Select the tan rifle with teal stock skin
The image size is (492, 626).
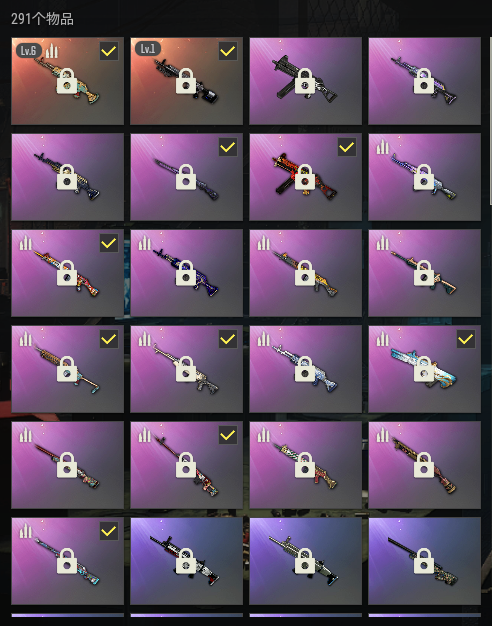pos(67,369)
